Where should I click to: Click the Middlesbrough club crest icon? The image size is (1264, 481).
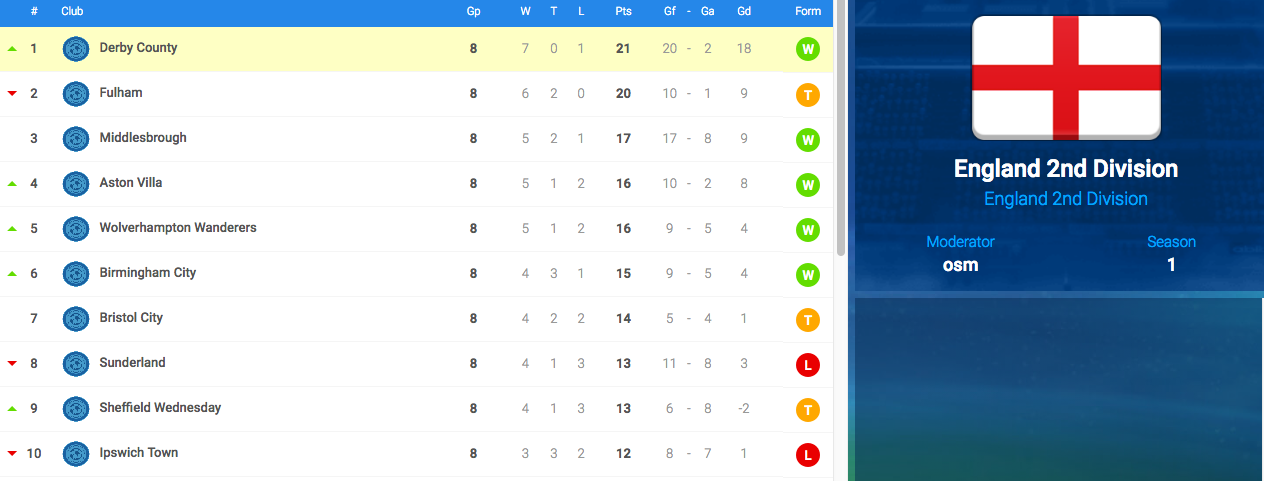point(76,139)
